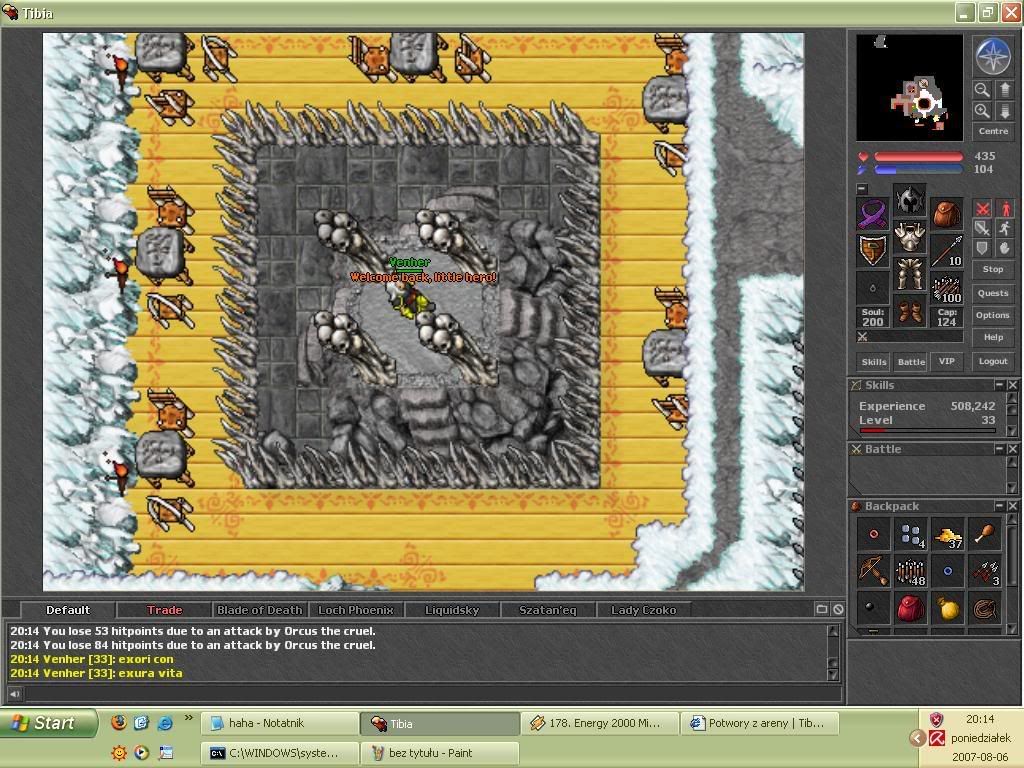Click the Logout button
The image size is (1024, 768).
tap(993, 361)
